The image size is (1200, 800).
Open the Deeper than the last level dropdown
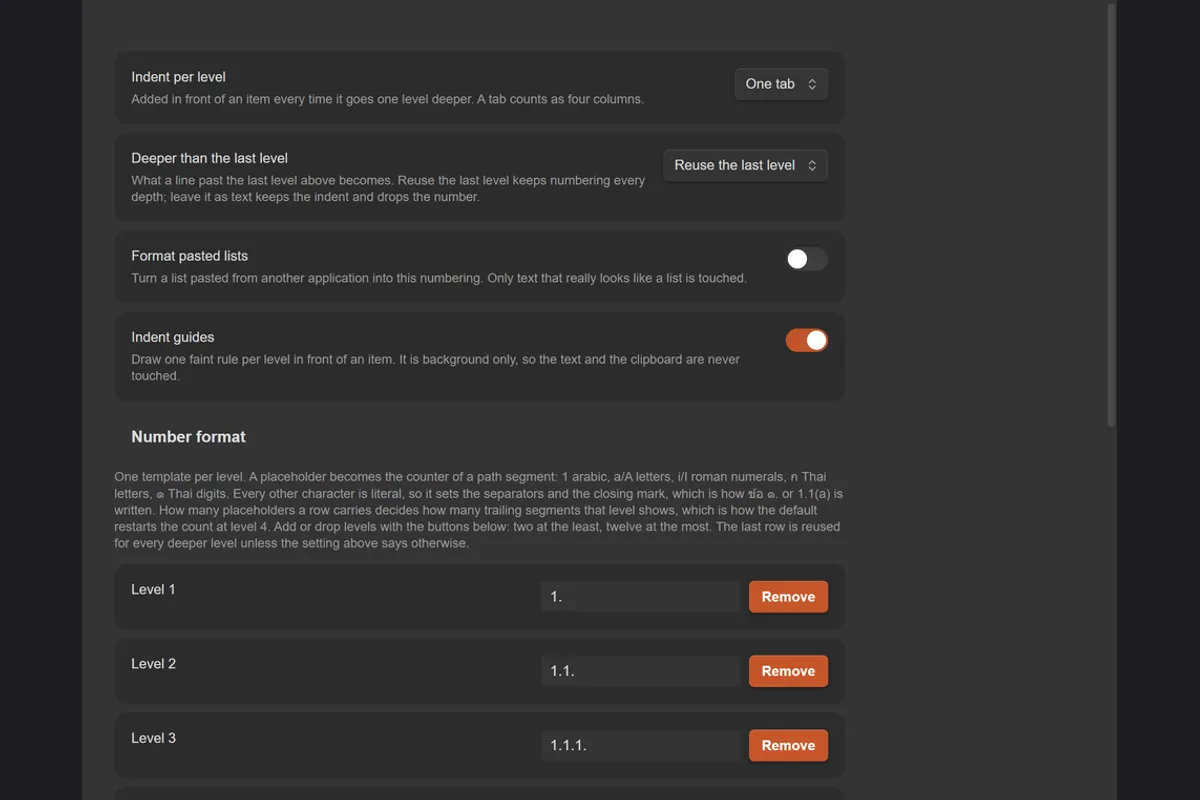point(746,165)
